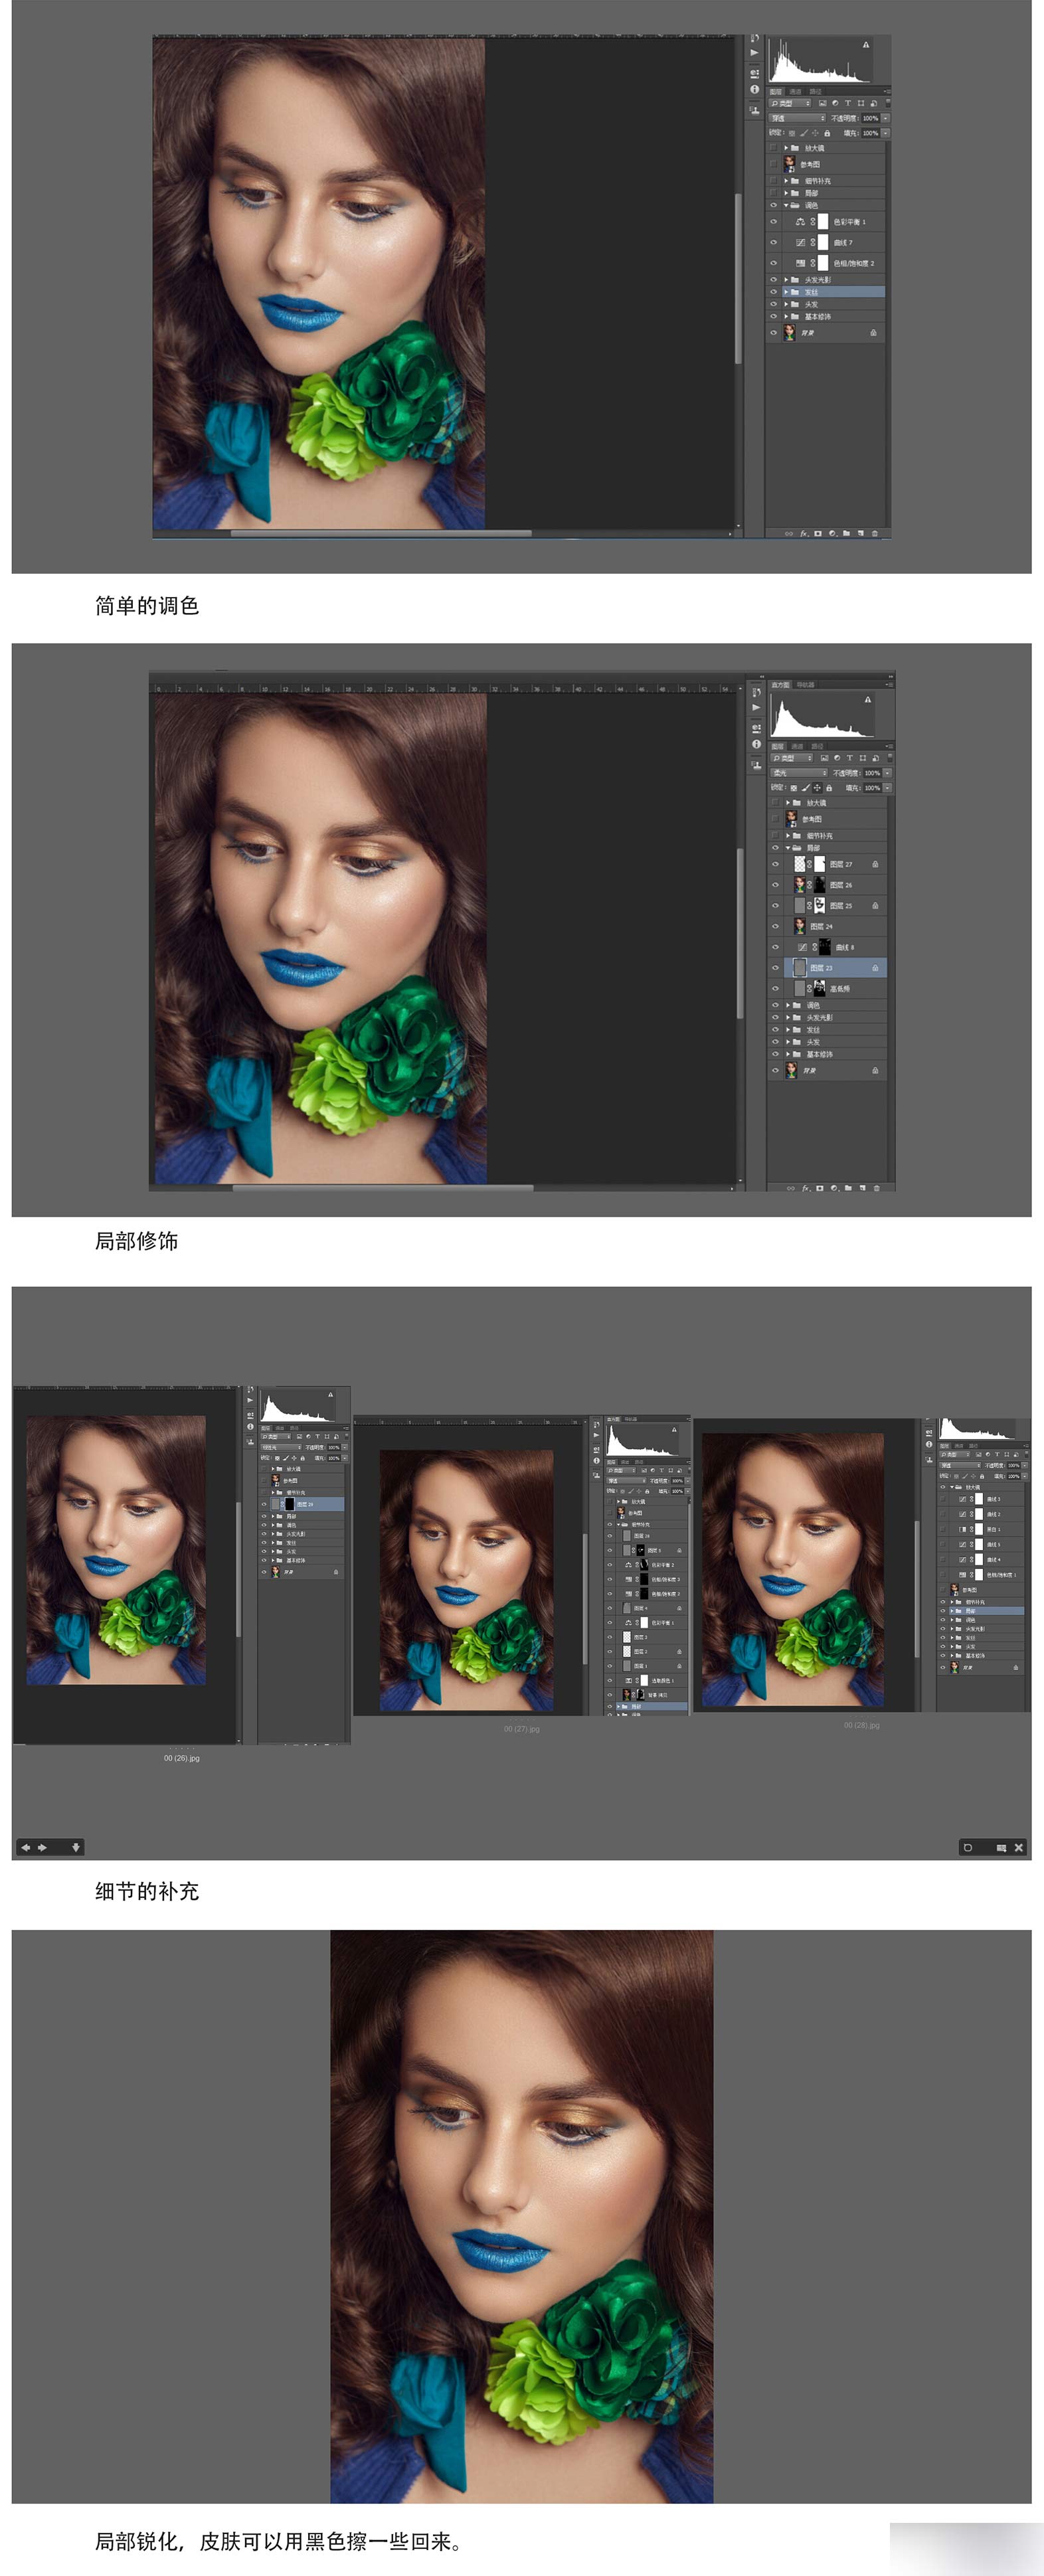Hide the 曲线 7 layer
1044x2576 pixels.
pos(773,242)
